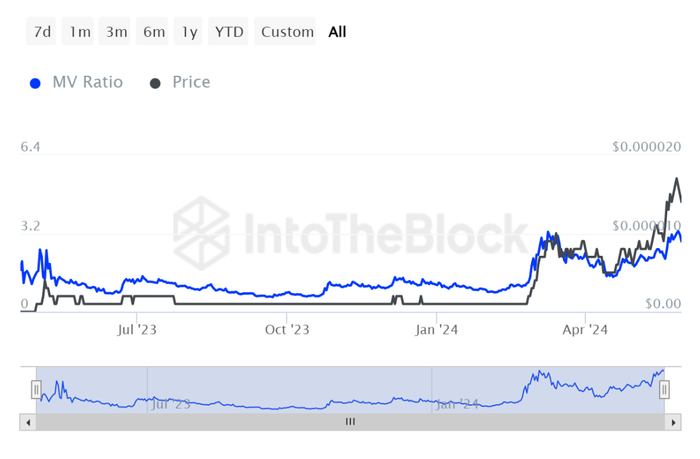700x459 pixels.
Task: Open the Custom date range
Action: (x=285, y=31)
